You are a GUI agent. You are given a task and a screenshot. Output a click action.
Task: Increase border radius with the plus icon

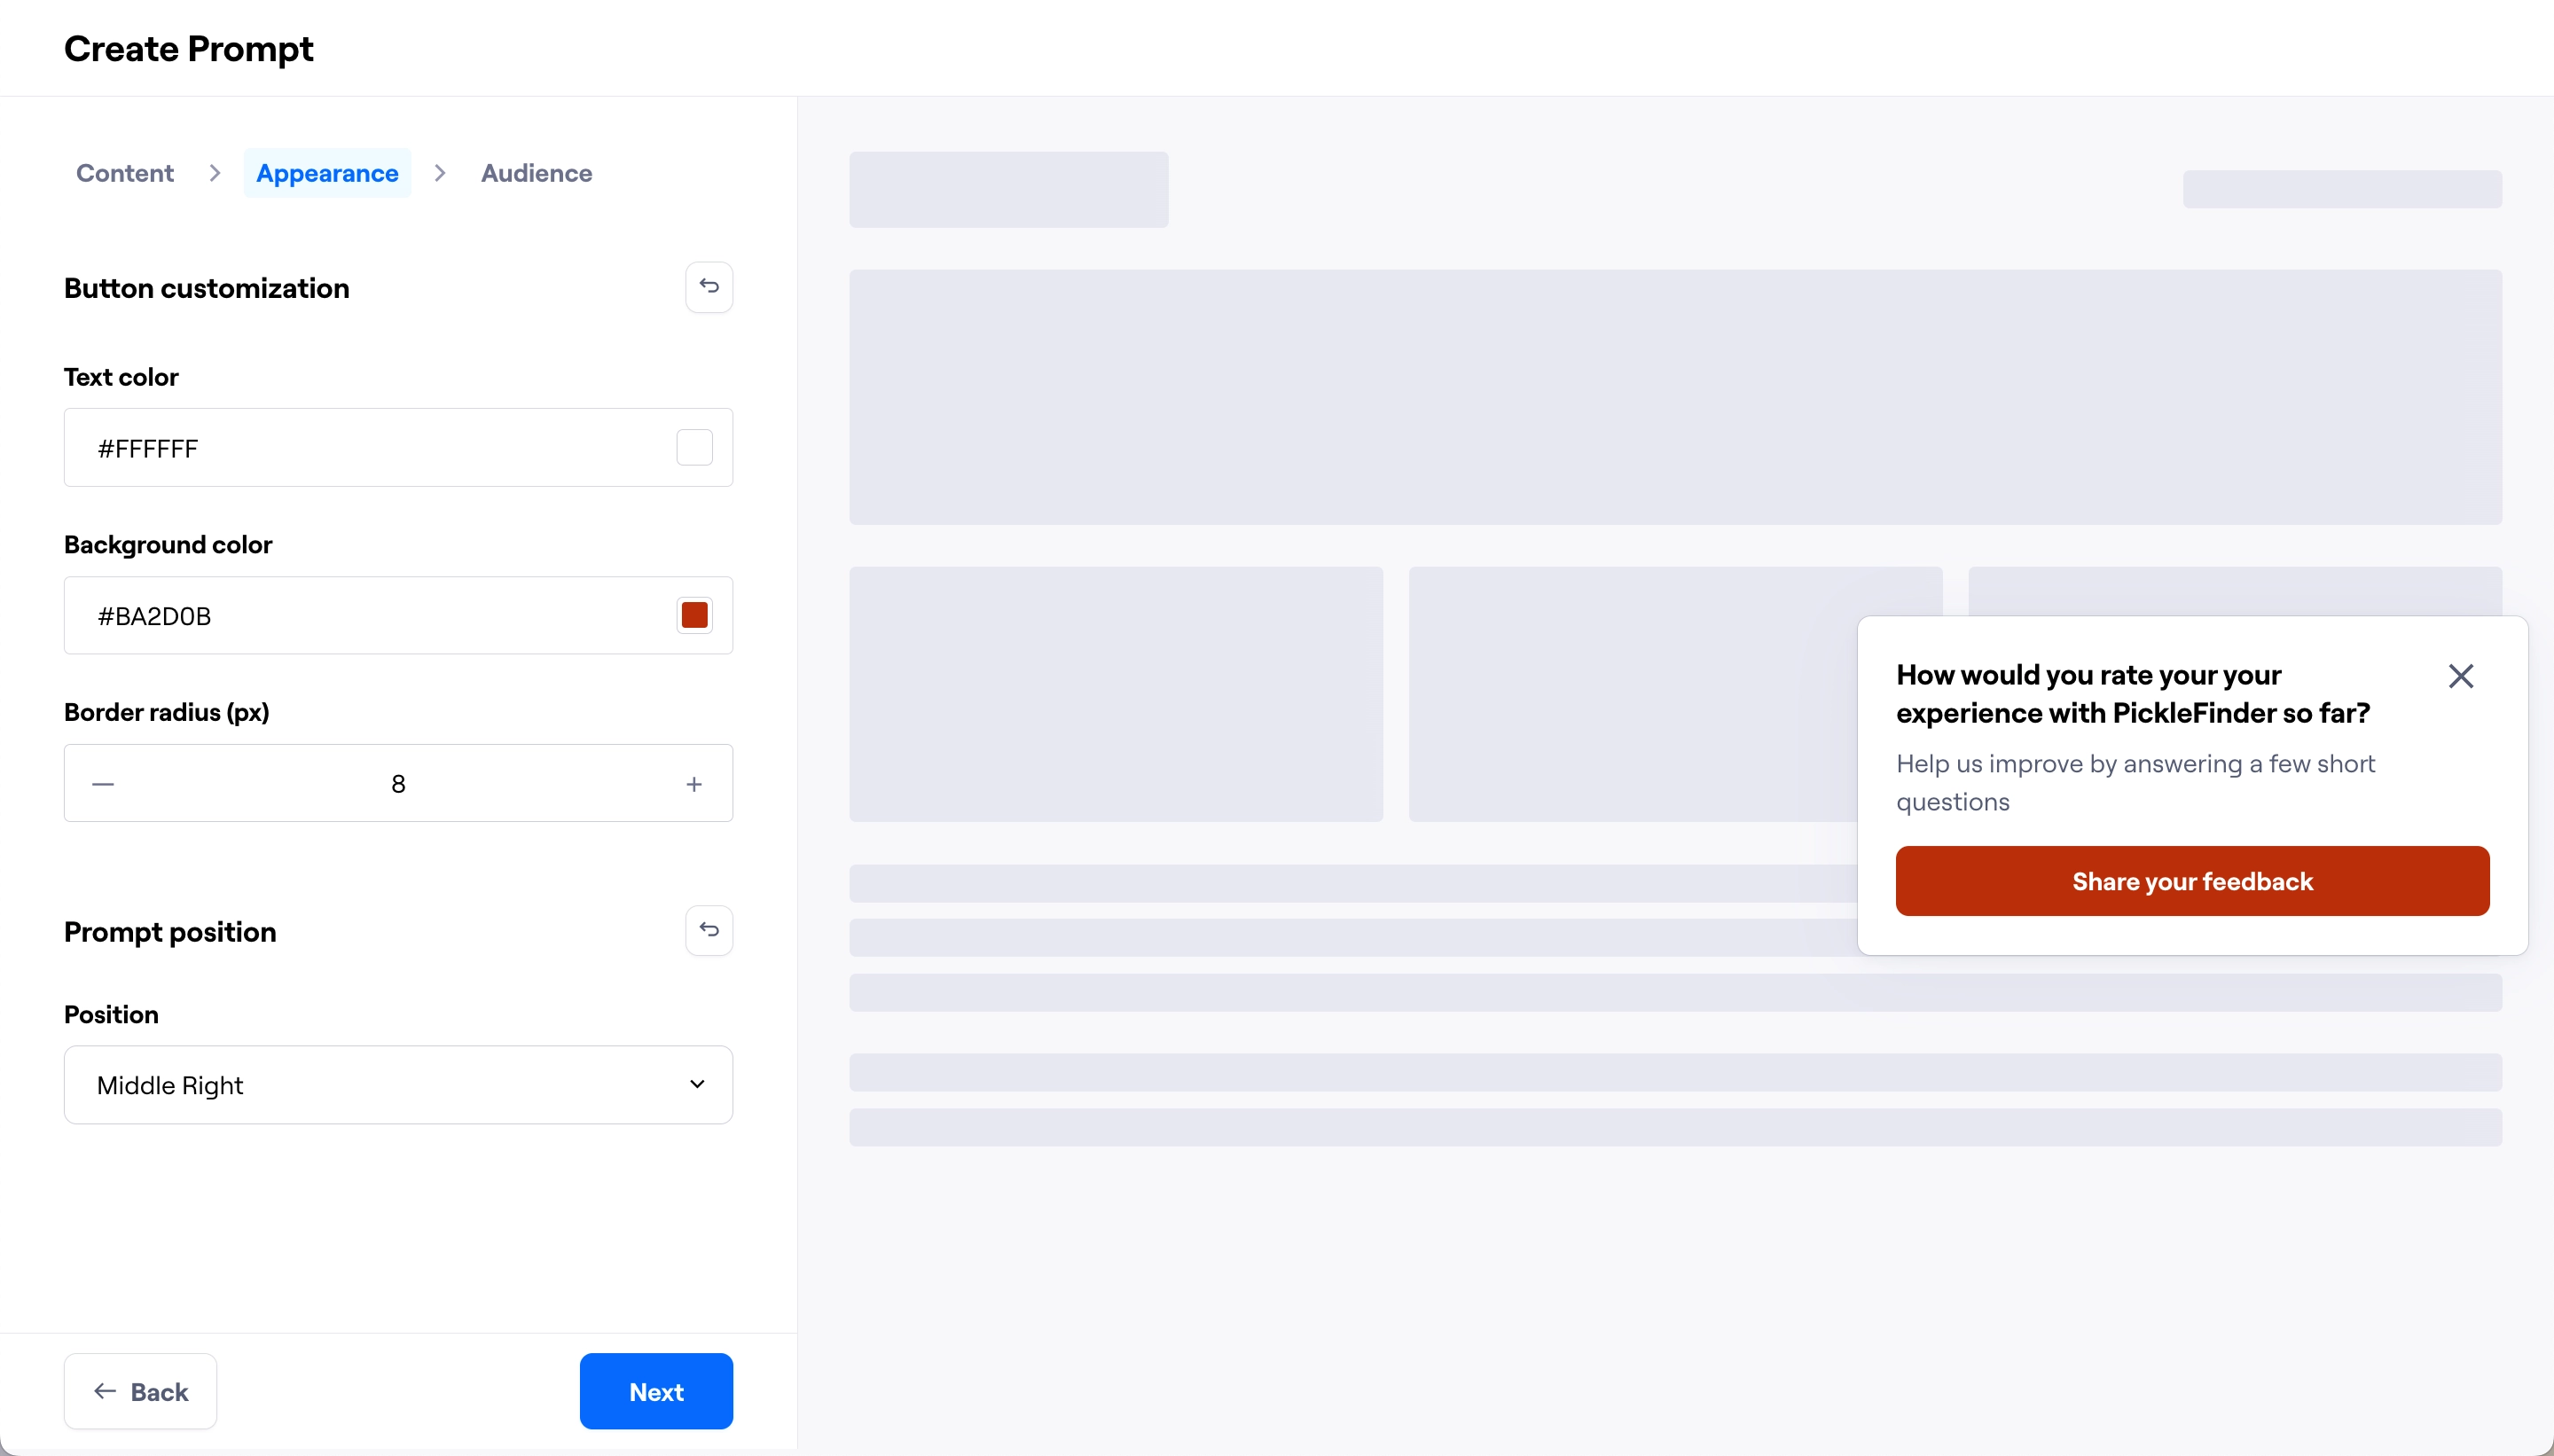(x=694, y=783)
